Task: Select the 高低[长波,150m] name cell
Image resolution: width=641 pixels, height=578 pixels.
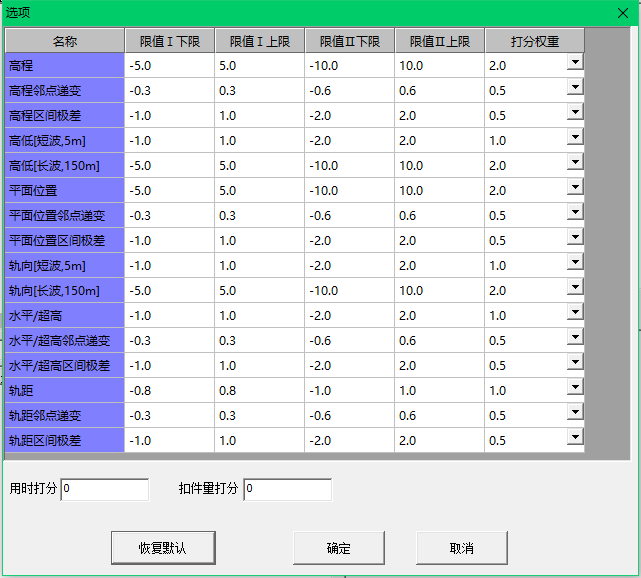Action: (x=65, y=165)
